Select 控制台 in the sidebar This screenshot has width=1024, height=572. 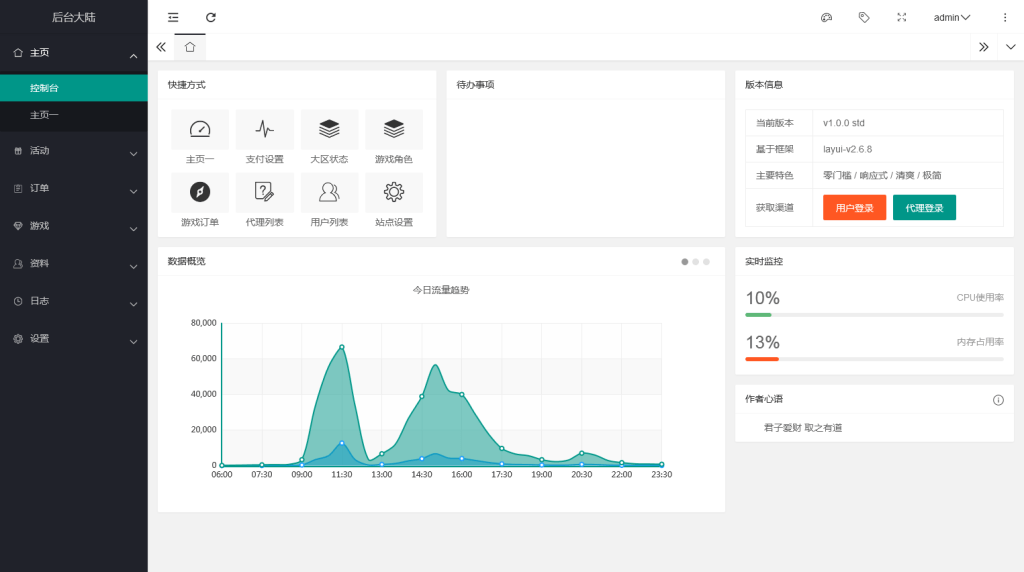pyautogui.click(x=74, y=88)
